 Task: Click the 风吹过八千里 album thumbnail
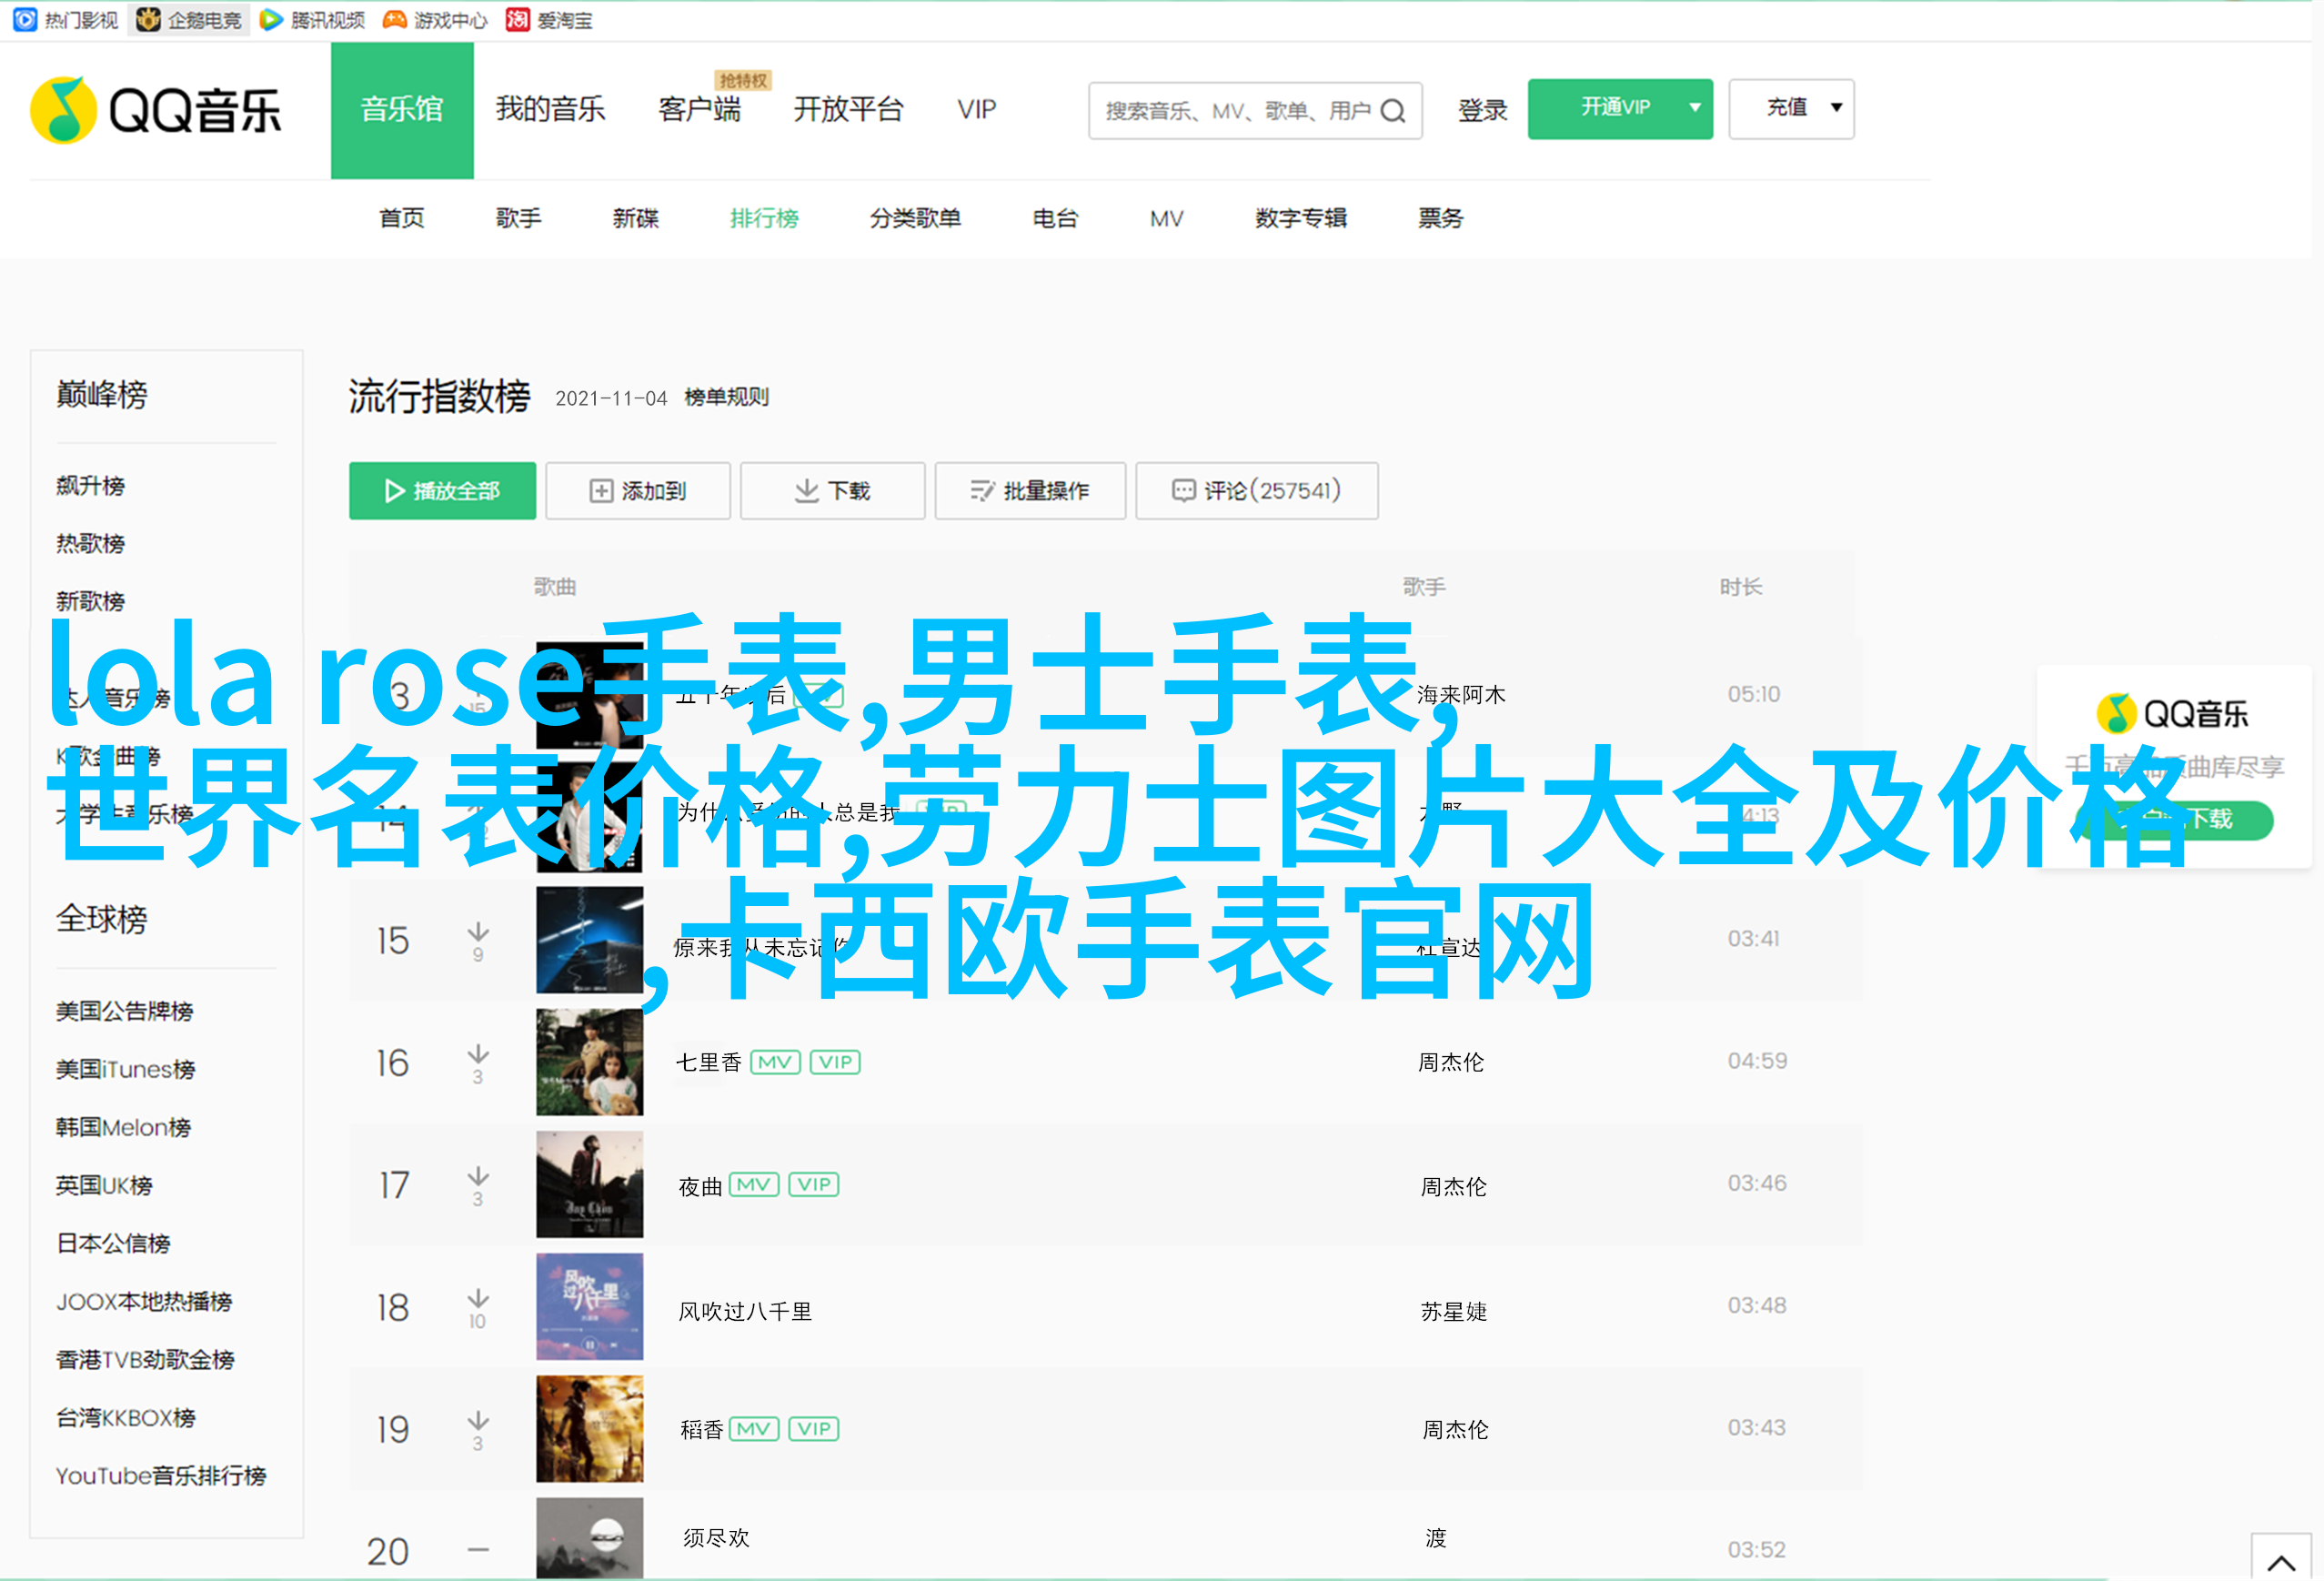point(589,1307)
